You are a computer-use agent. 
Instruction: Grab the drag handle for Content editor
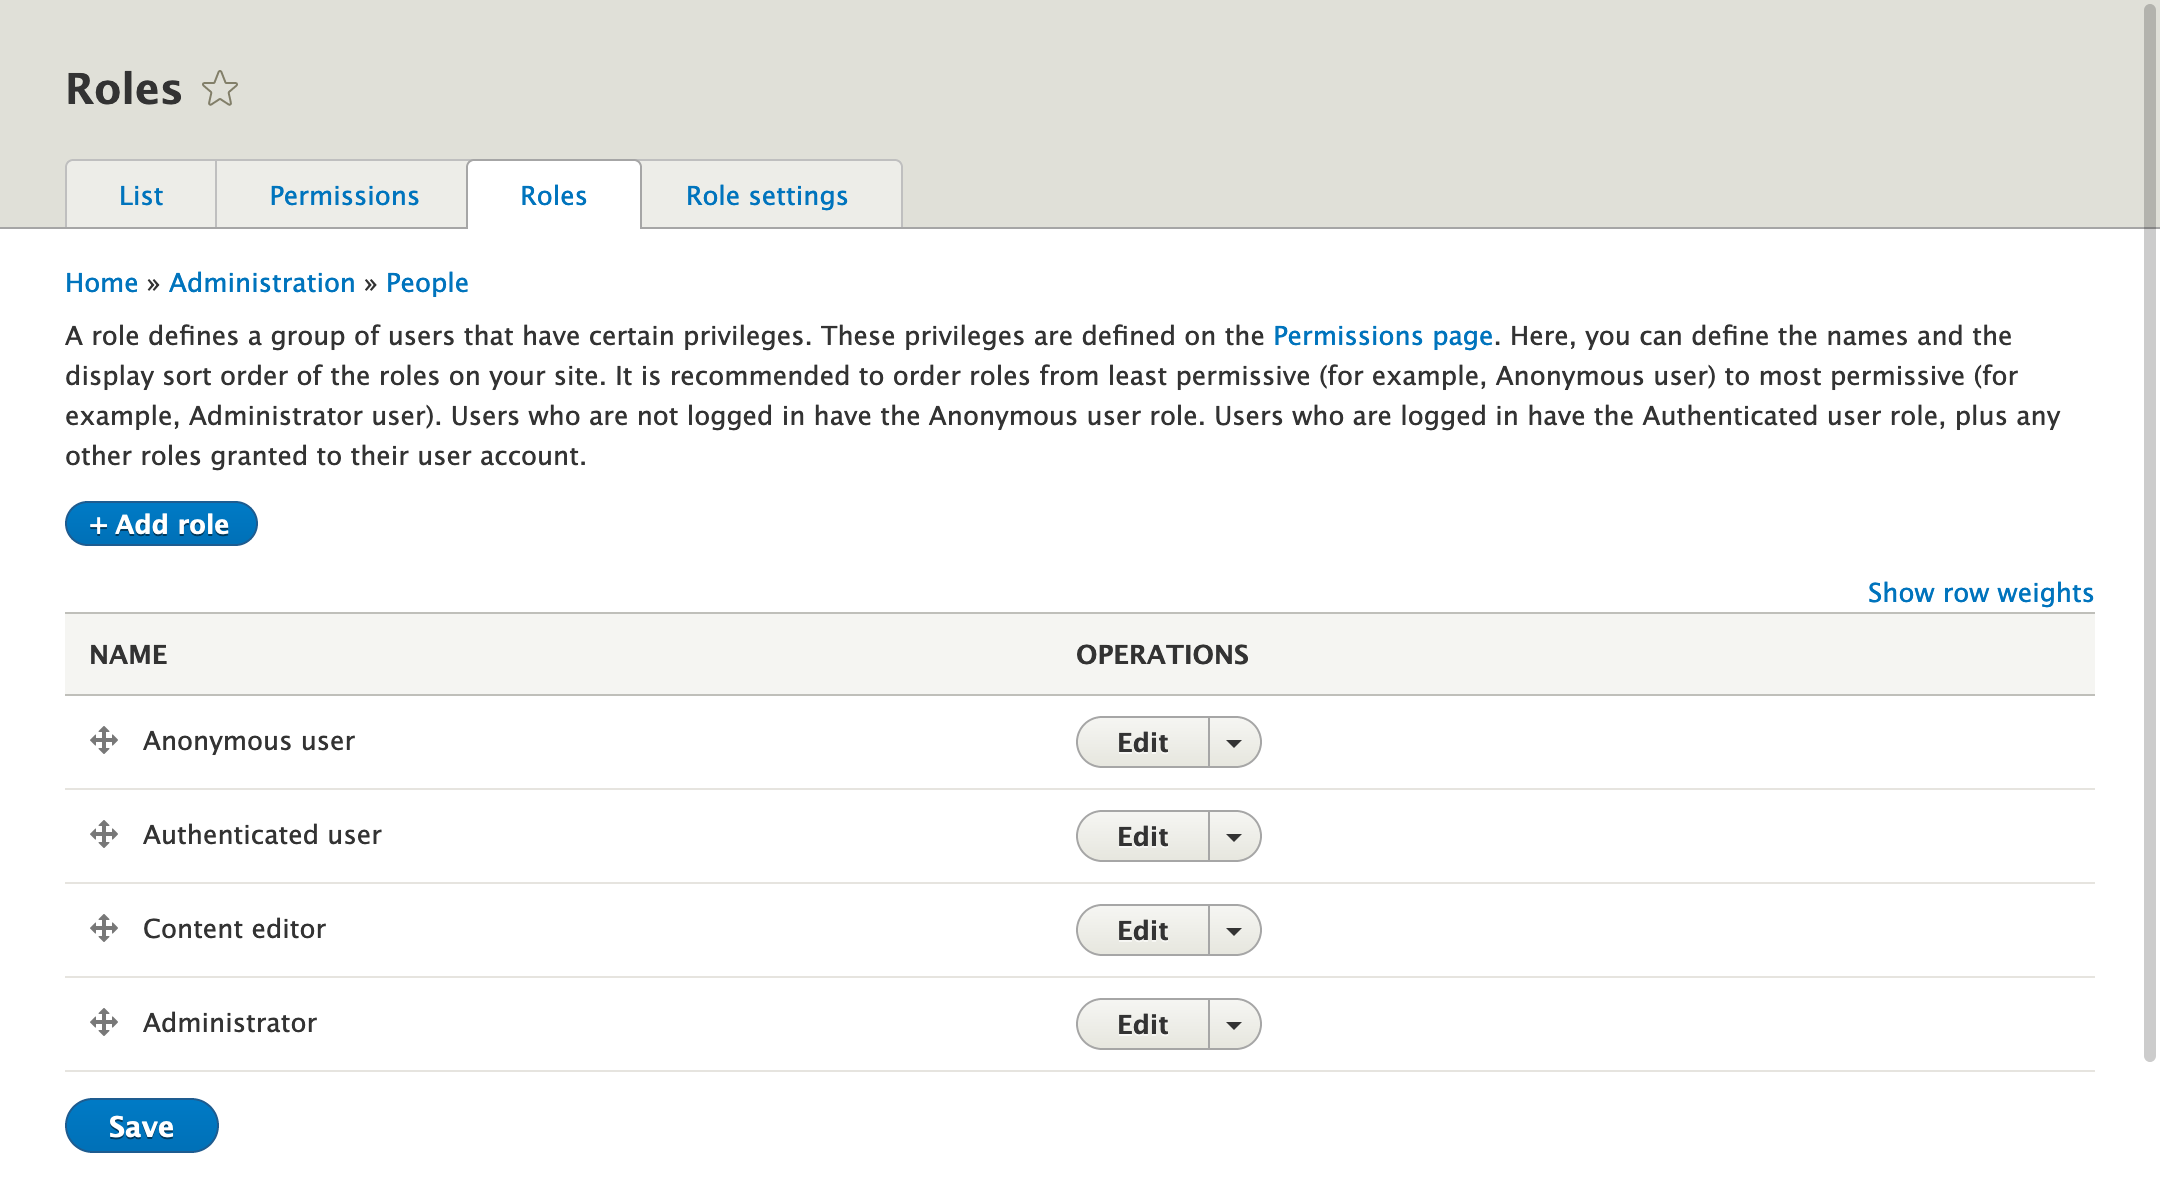tap(104, 929)
